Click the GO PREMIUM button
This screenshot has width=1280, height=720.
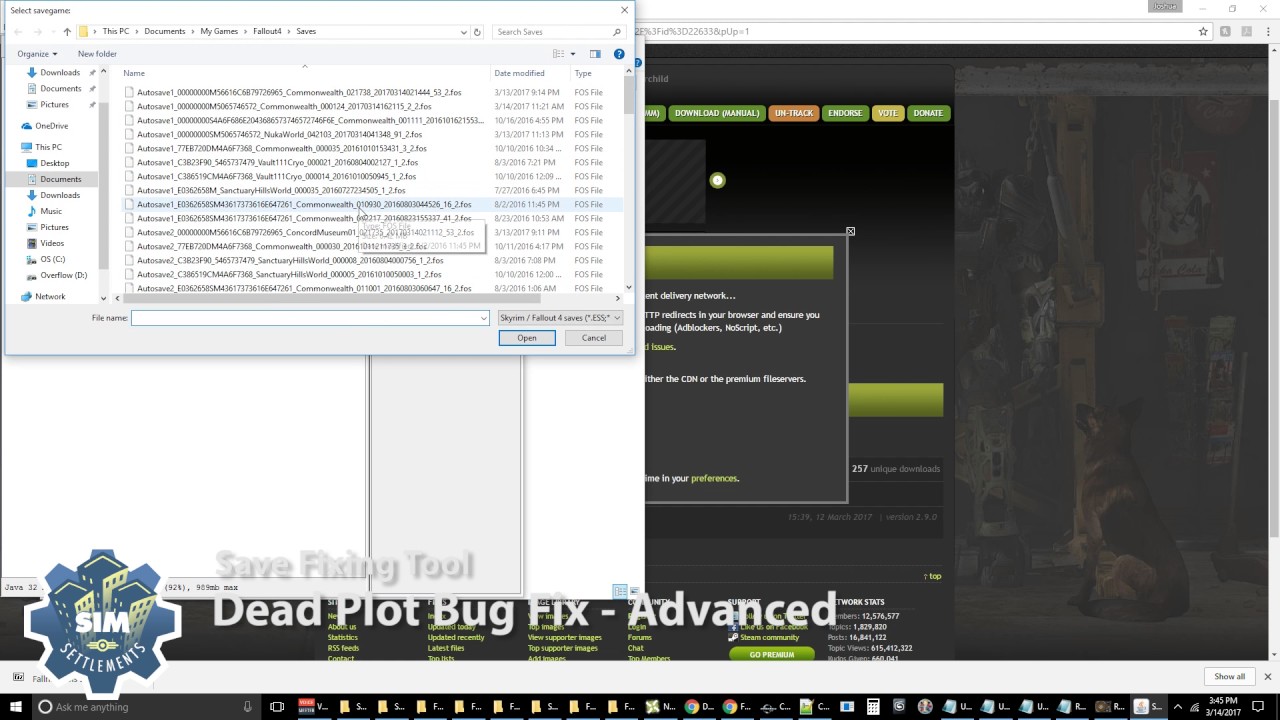coord(772,655)
